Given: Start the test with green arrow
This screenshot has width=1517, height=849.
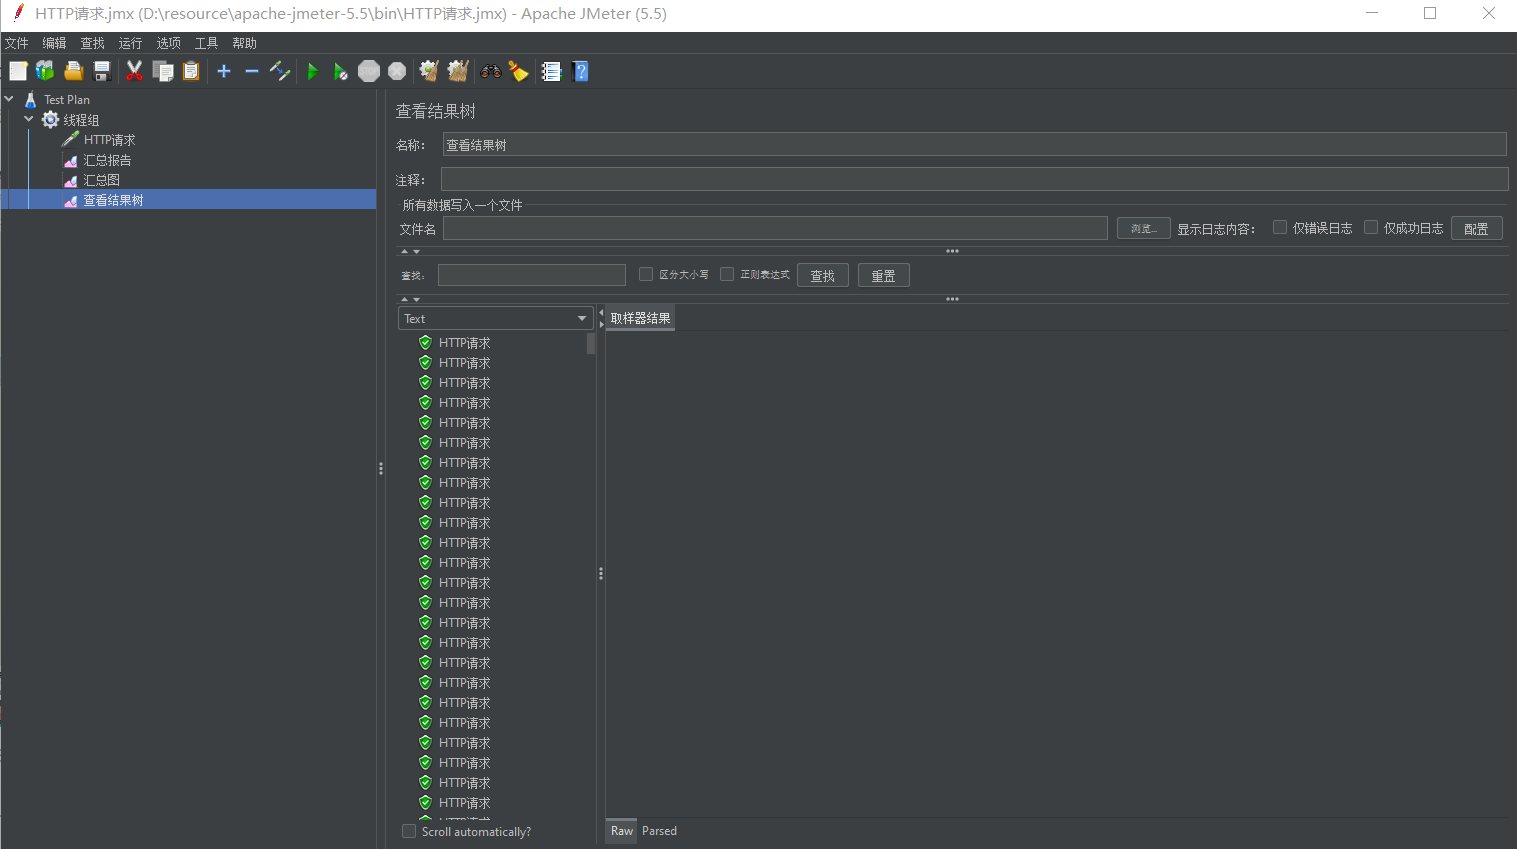Looking at the screenshot, I should click(313, 71).
